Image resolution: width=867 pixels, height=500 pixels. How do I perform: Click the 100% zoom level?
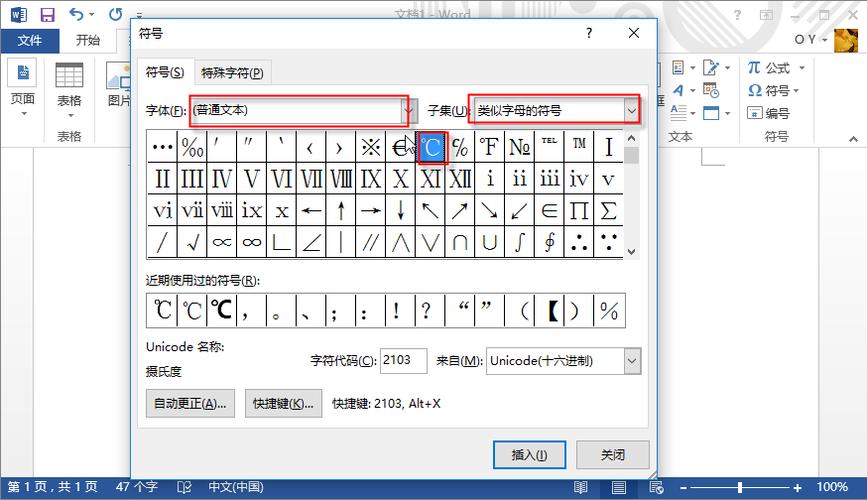tap(832, 487)
